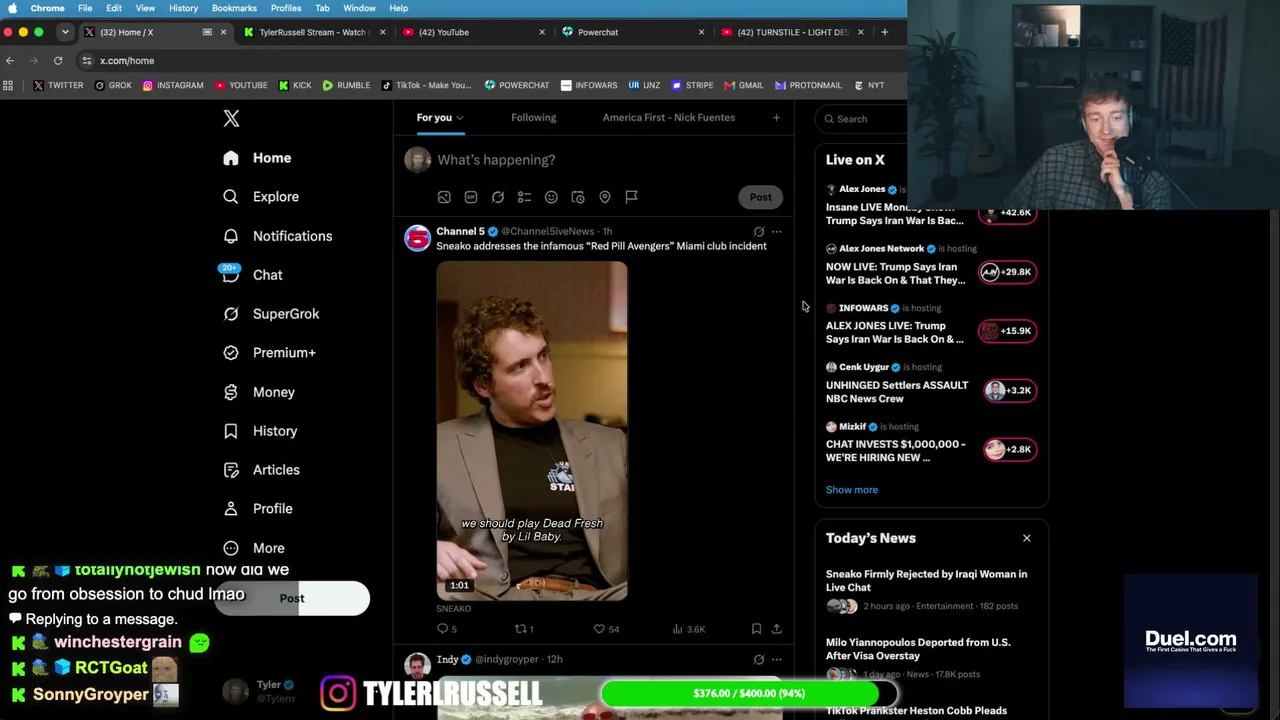The height and width of the screenshot is (720, 1280).
Task: Click the x.com/home address bar
Action: click(x=127, y=61)
